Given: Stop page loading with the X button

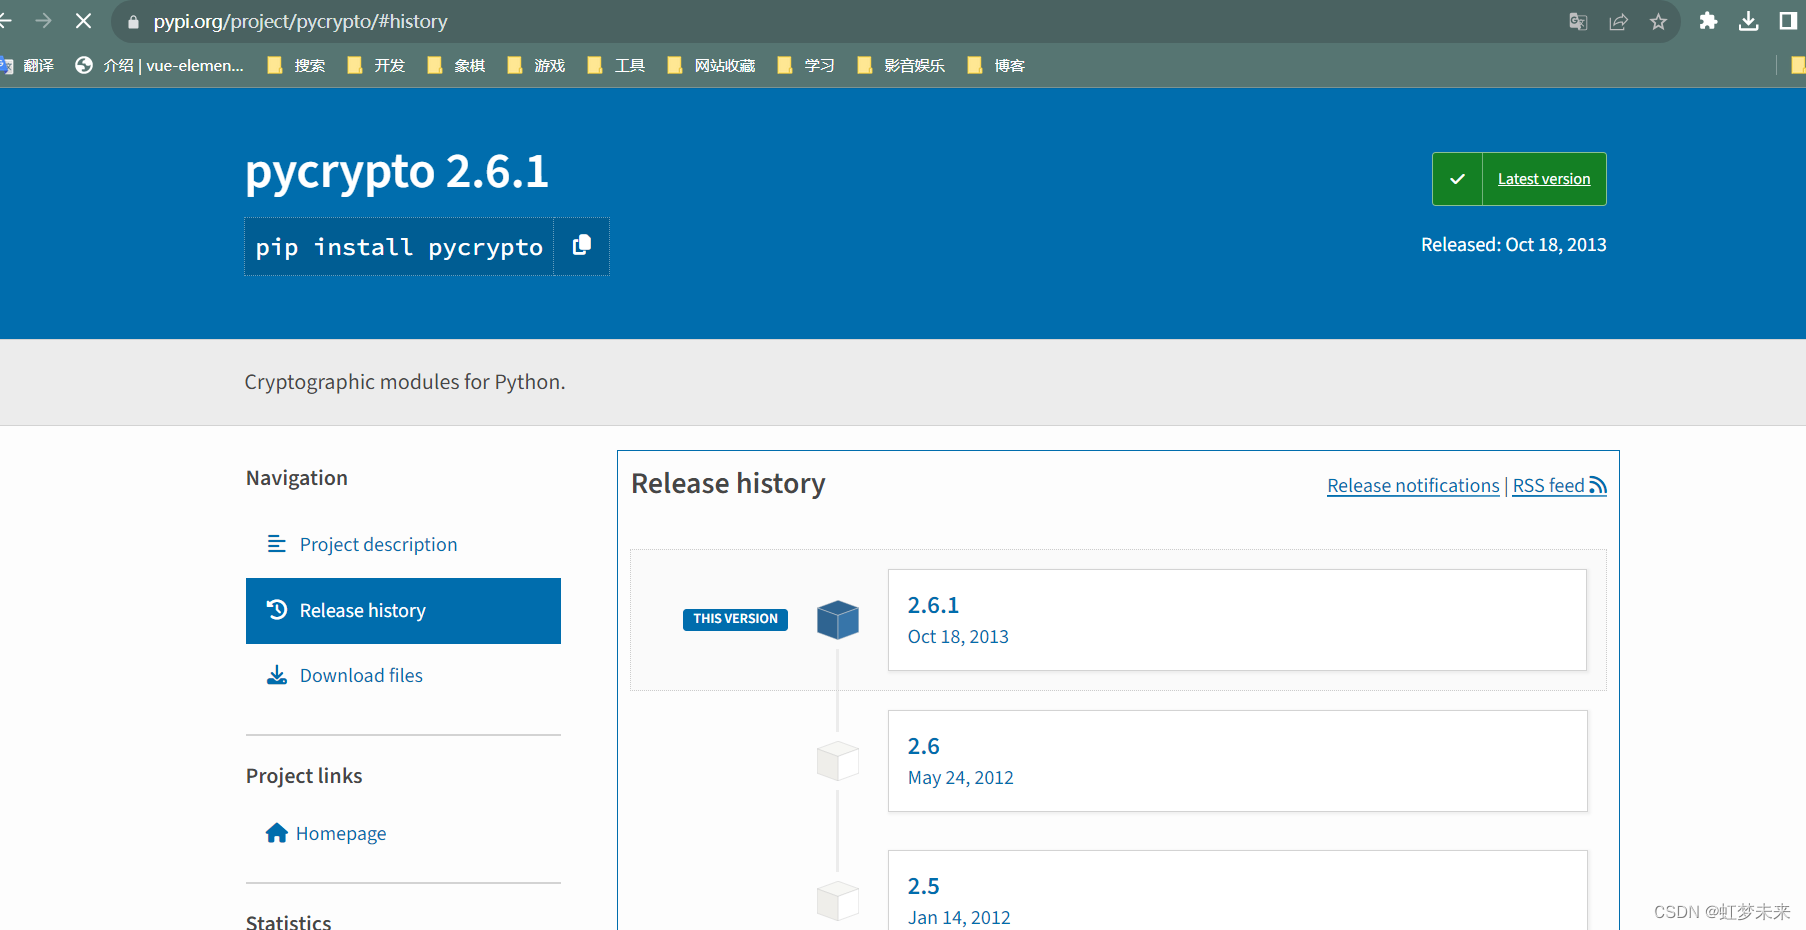Looking at the screenshot, I should [x=84, y=21].
